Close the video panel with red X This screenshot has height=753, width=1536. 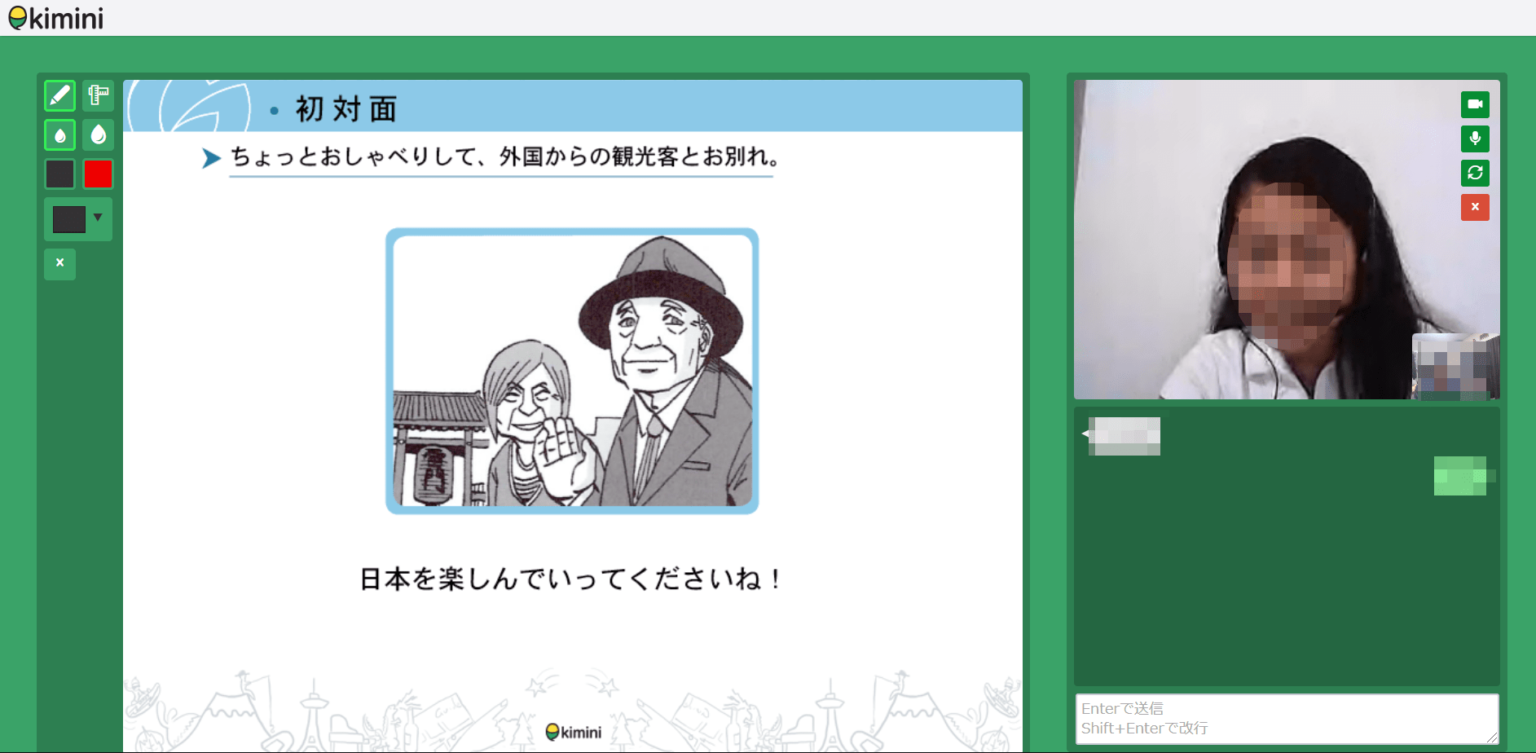click(1475, 207)
